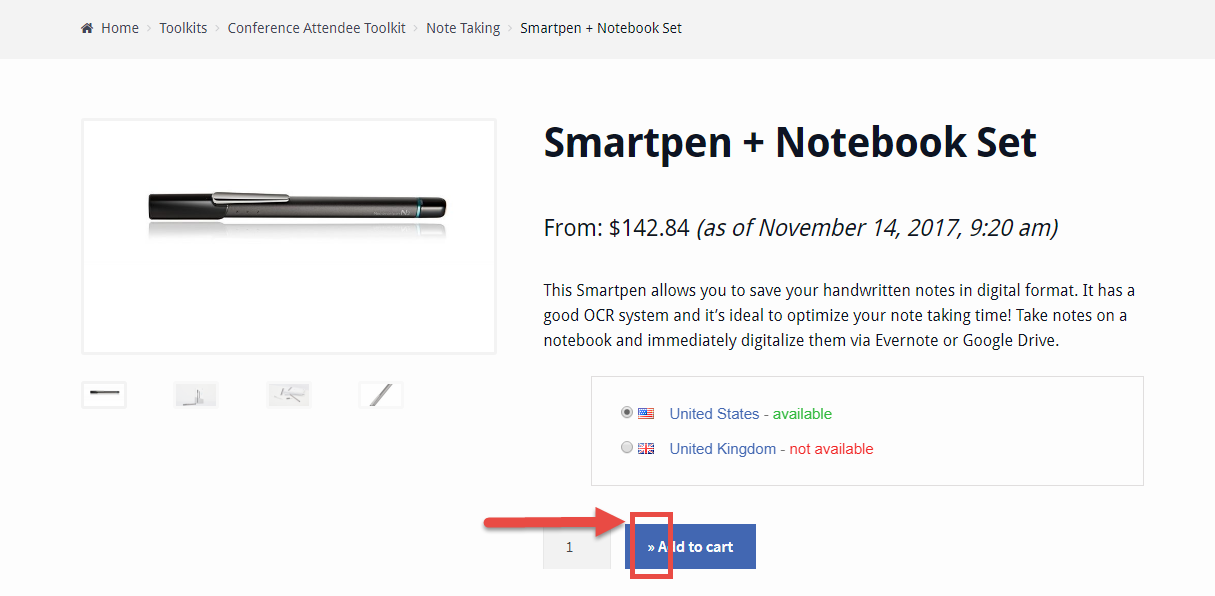This screenshot has width=1215, height=596.
Task: Click the United States link
Action: tap(714, 412)
